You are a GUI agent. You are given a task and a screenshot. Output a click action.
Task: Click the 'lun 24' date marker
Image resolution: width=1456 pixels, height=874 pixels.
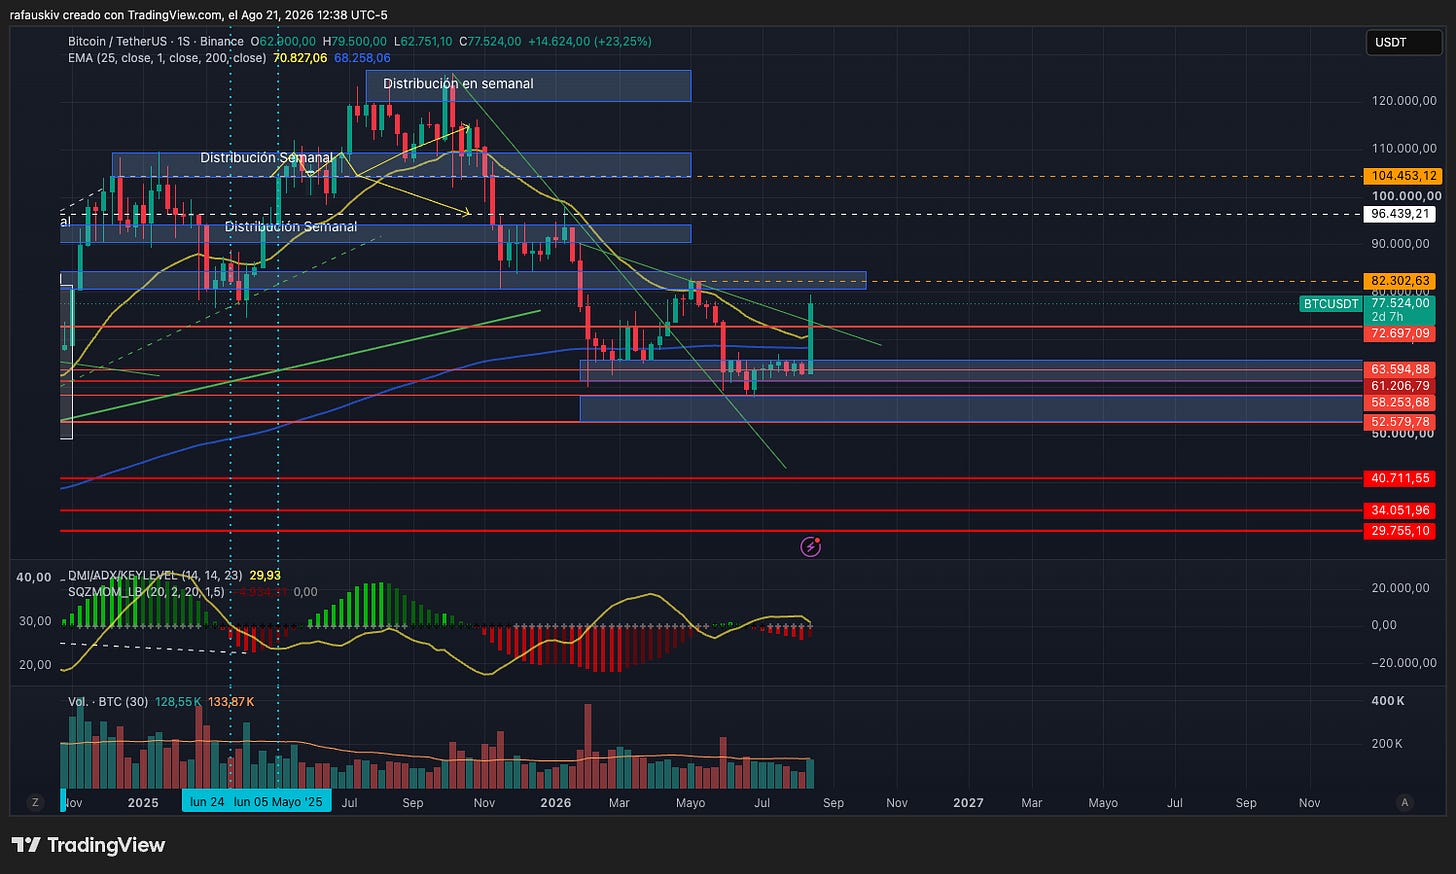point(206,802)
